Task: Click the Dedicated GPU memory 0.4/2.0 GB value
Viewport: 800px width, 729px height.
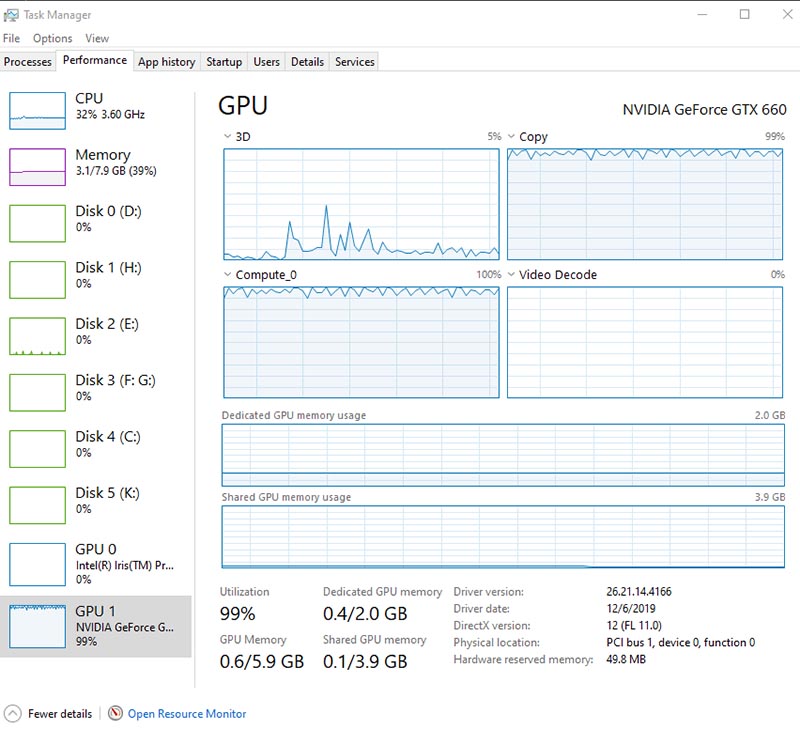Action: (365, 613)
